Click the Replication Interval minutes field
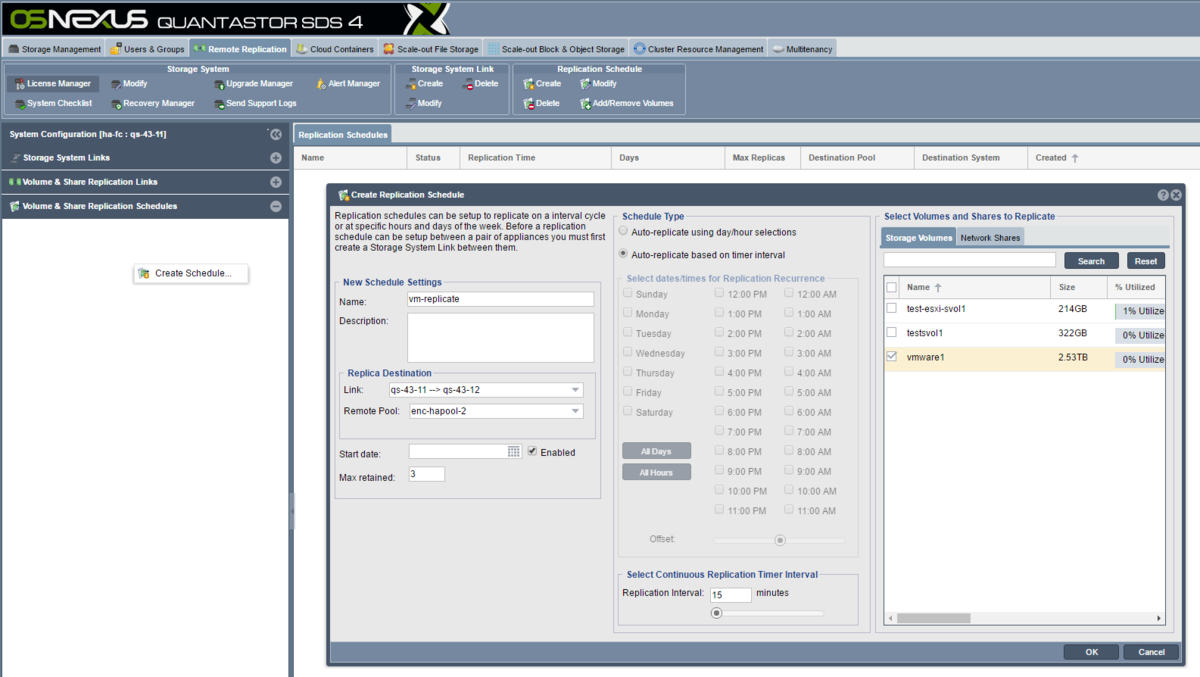 coord(731,594)
